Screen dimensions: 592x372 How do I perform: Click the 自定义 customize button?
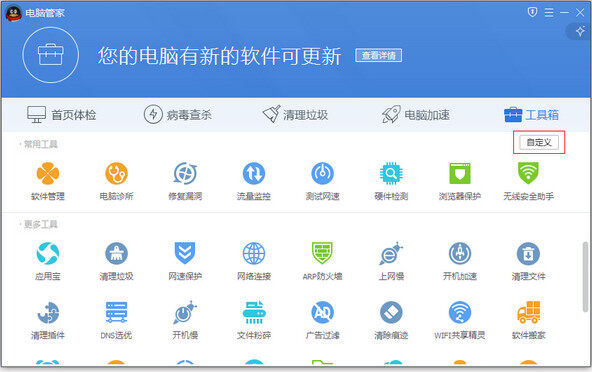[x=539, y=142]
